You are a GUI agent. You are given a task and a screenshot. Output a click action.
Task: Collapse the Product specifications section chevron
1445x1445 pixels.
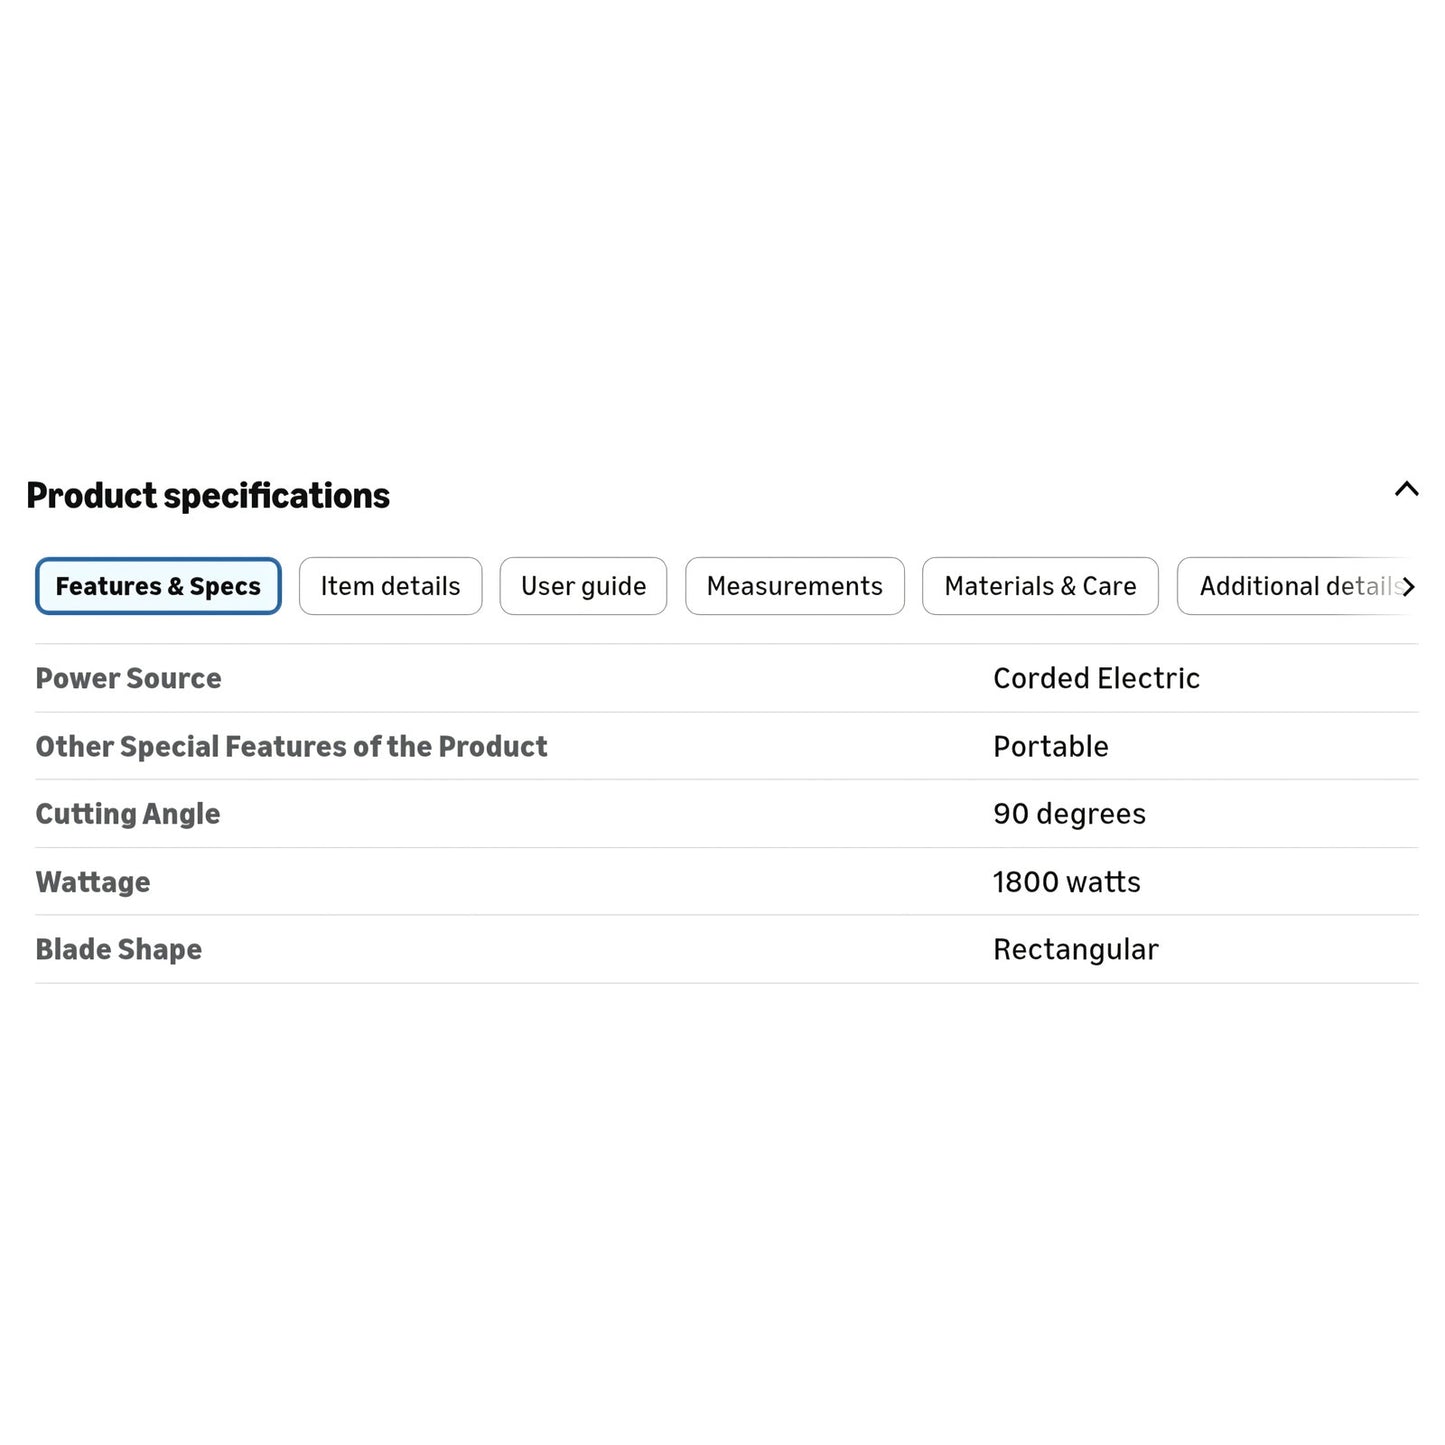pyautogui.click(x=1406, y=489)
